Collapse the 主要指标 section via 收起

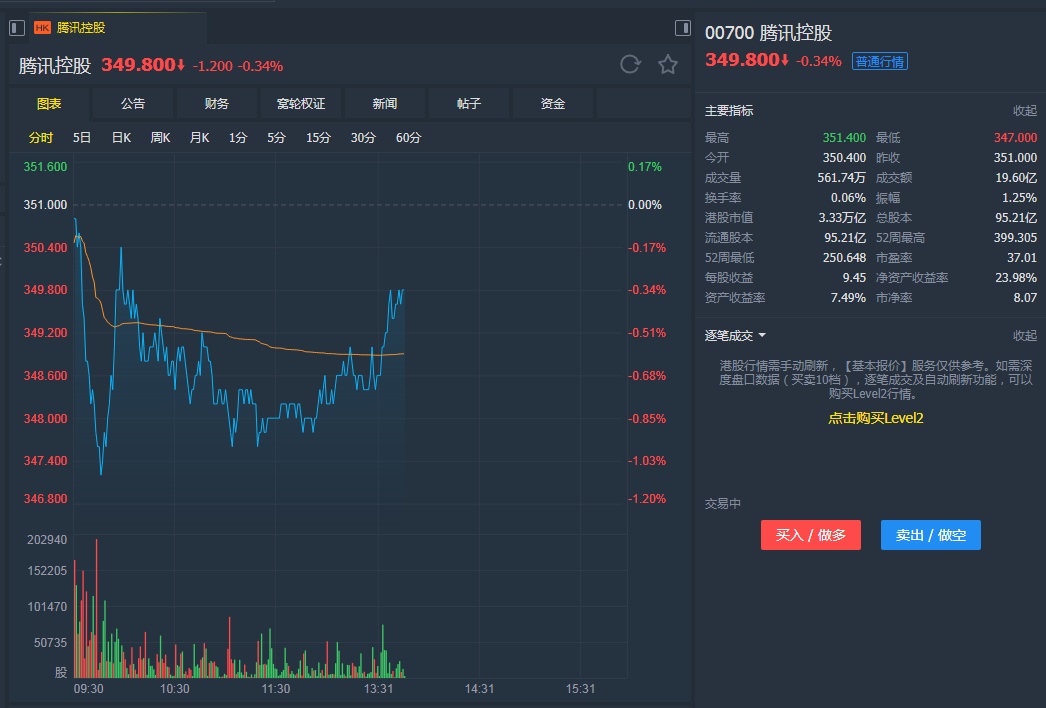point(1025,111)
